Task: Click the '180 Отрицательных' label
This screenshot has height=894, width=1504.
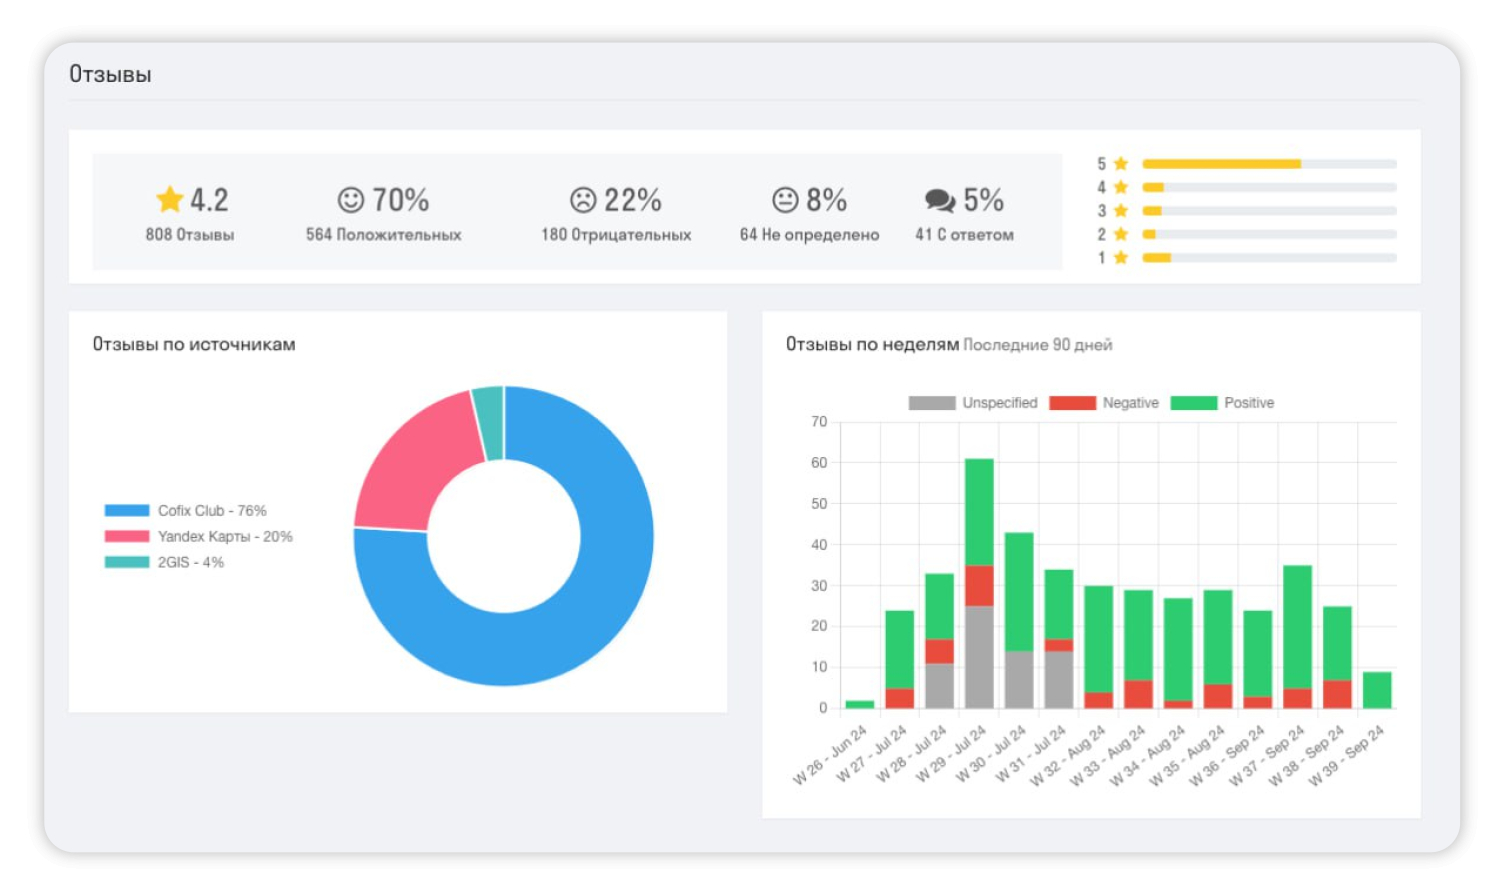Action: (616, 235)
